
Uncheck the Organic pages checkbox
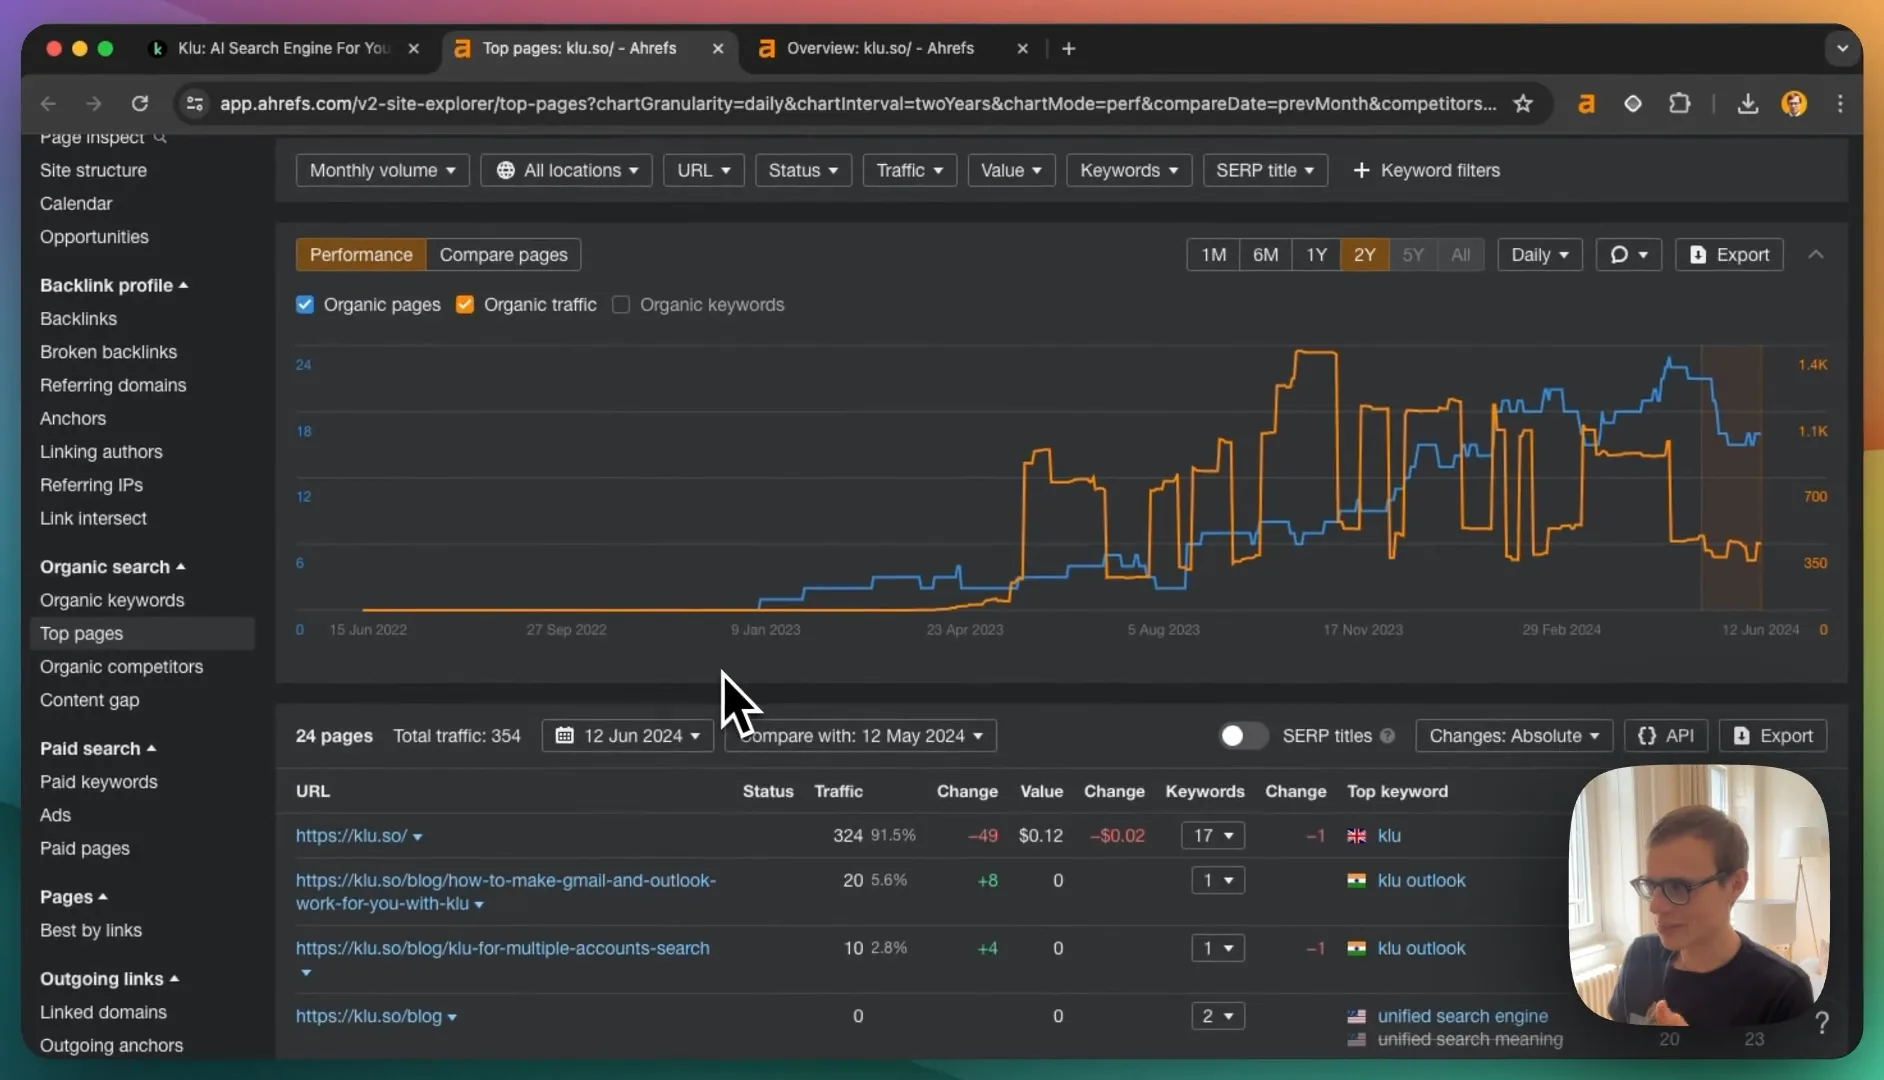click(x=305, y=305)
